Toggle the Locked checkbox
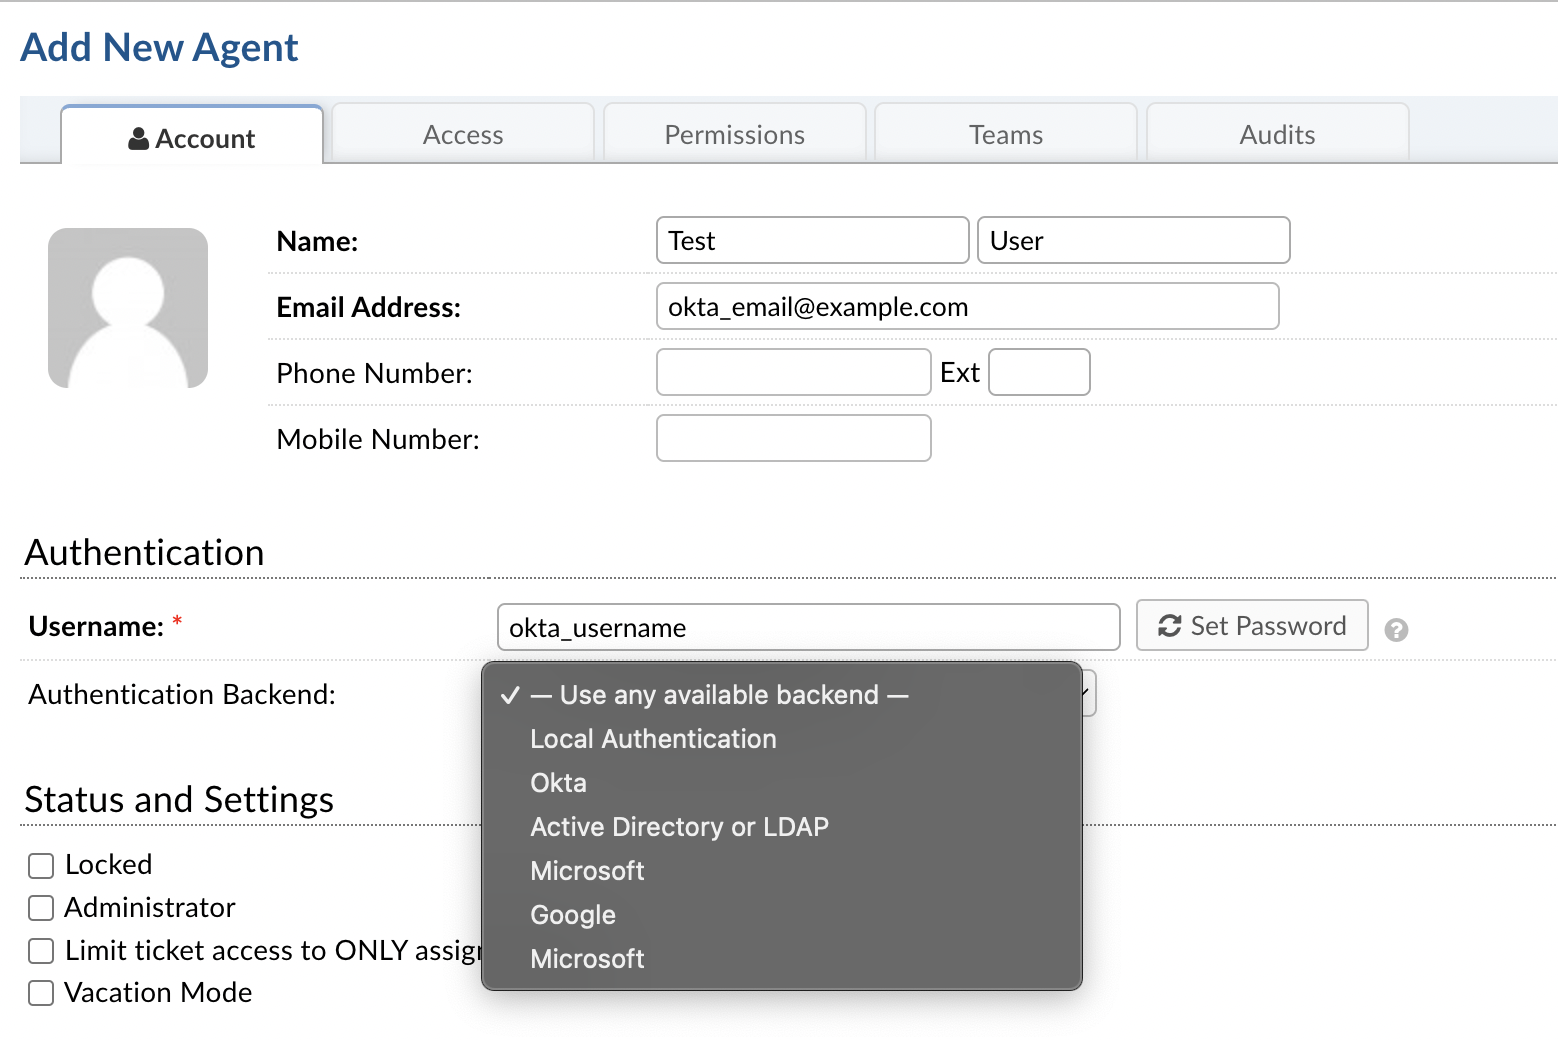 click(41, 865)
